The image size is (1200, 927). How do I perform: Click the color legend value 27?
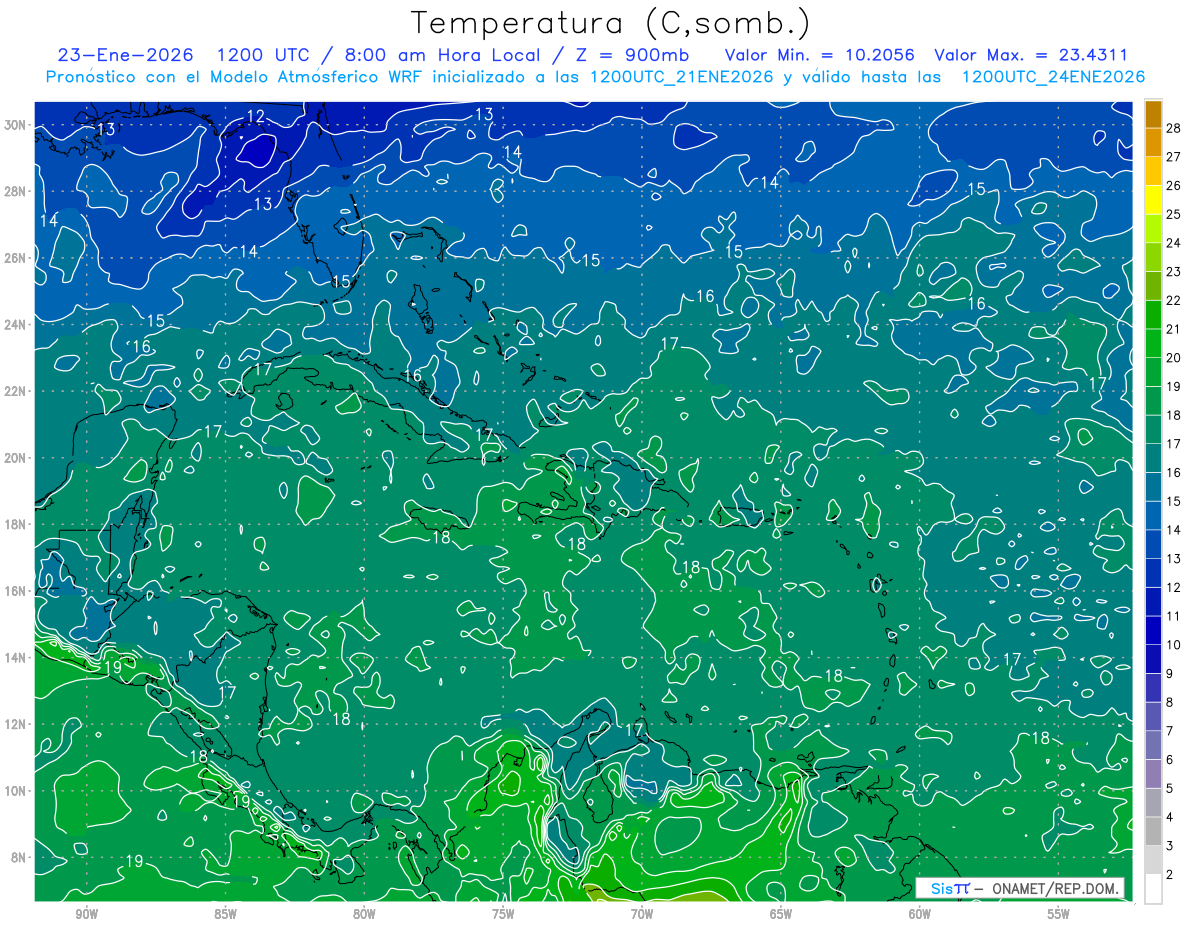[x=1174, y=156]
